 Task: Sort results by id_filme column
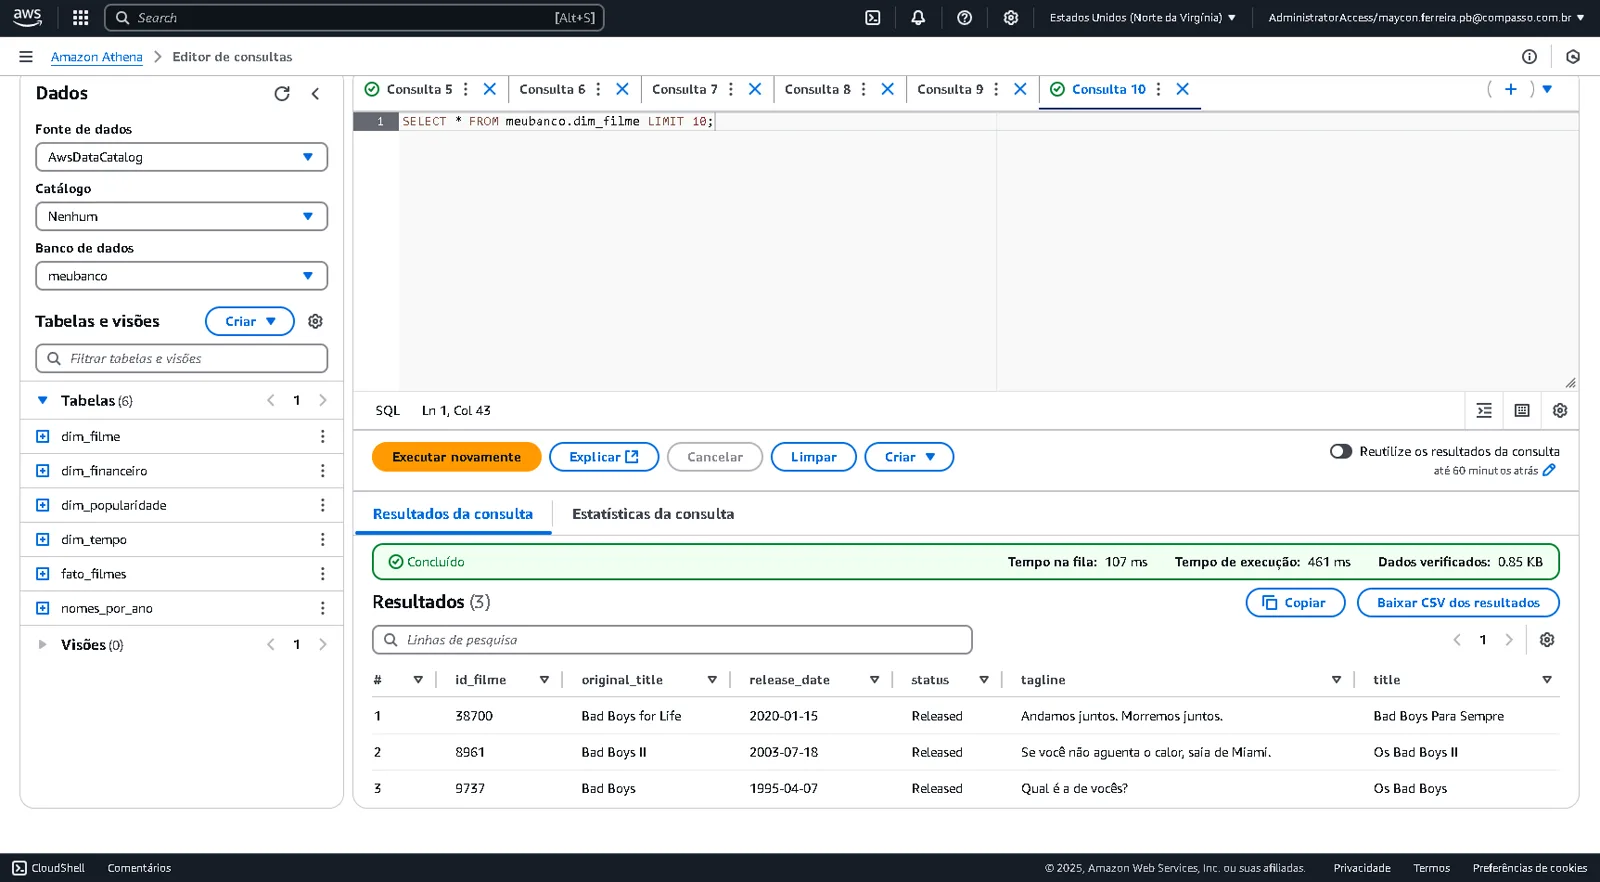pos(544,680)
